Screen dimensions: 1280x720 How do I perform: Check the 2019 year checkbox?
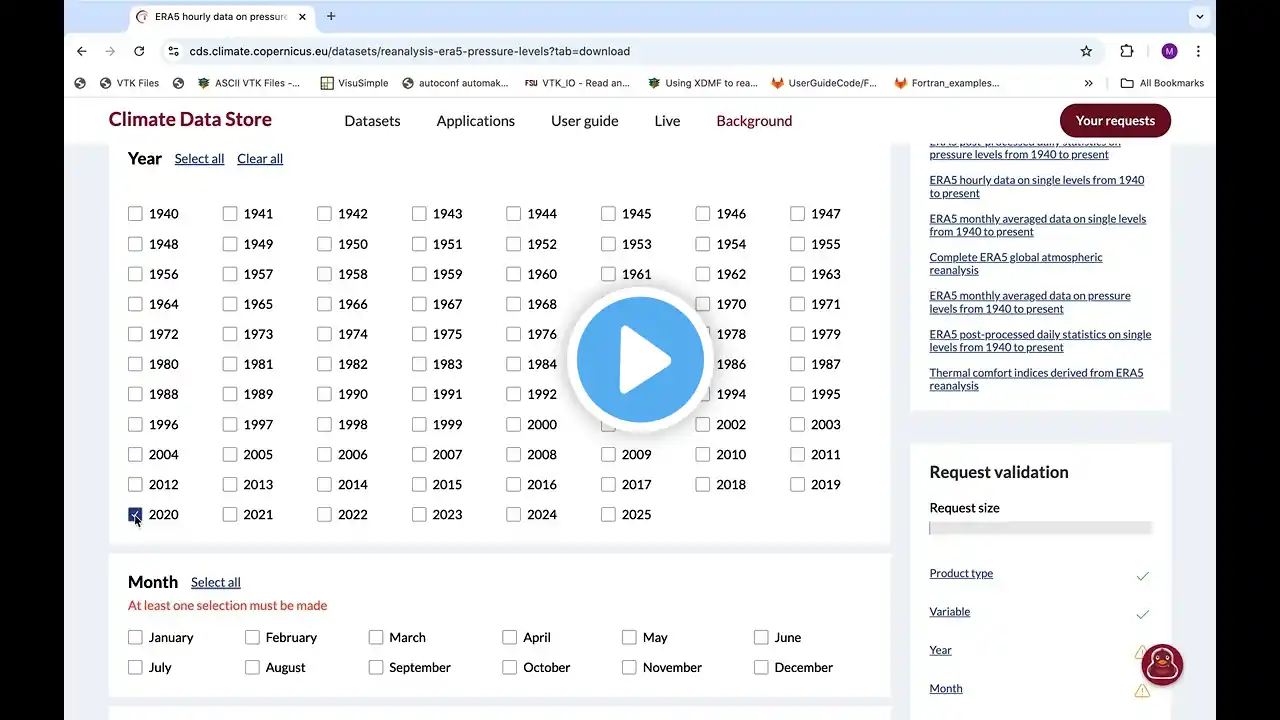(x=797, y=485)
